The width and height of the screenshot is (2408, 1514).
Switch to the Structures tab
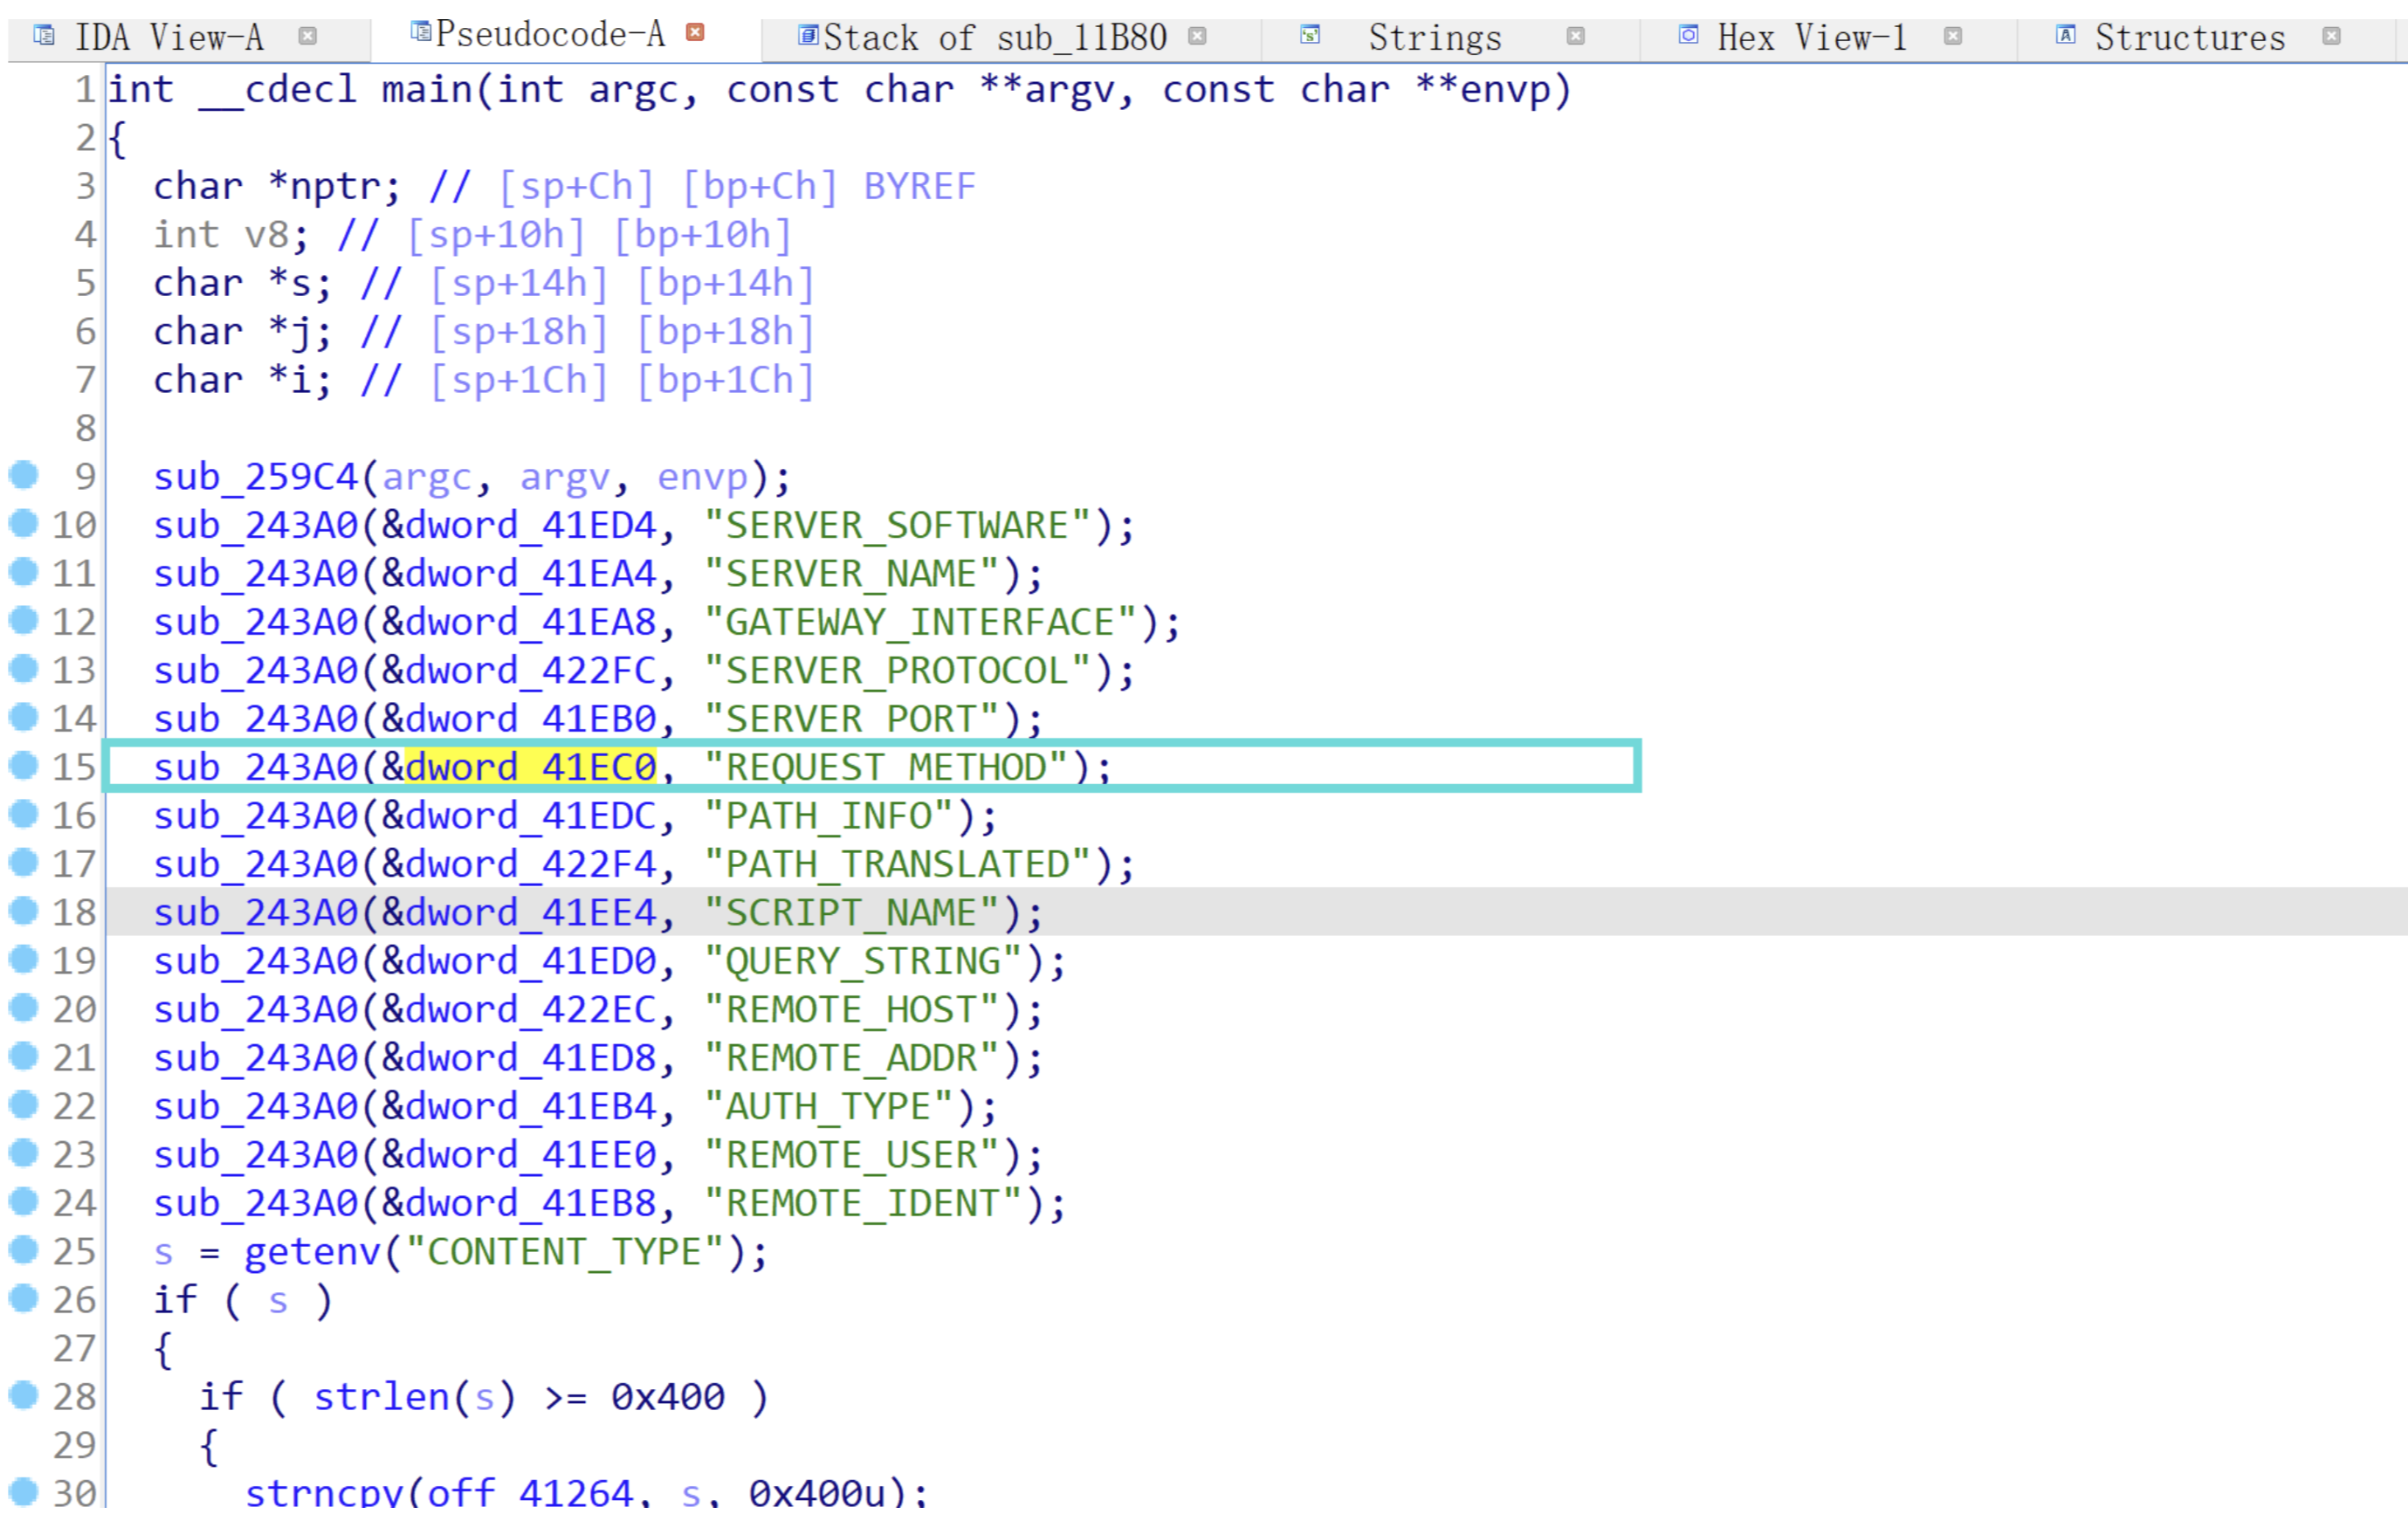point(2190,38)
